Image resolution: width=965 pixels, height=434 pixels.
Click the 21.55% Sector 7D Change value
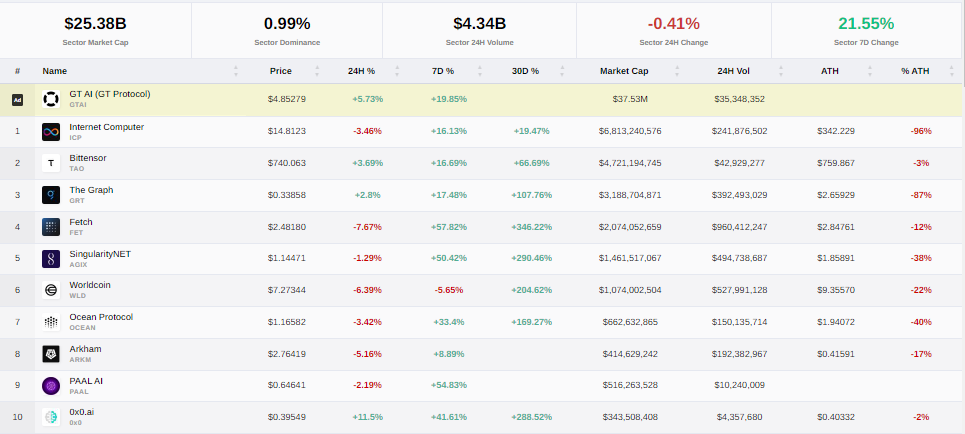[x=866, y=24]
